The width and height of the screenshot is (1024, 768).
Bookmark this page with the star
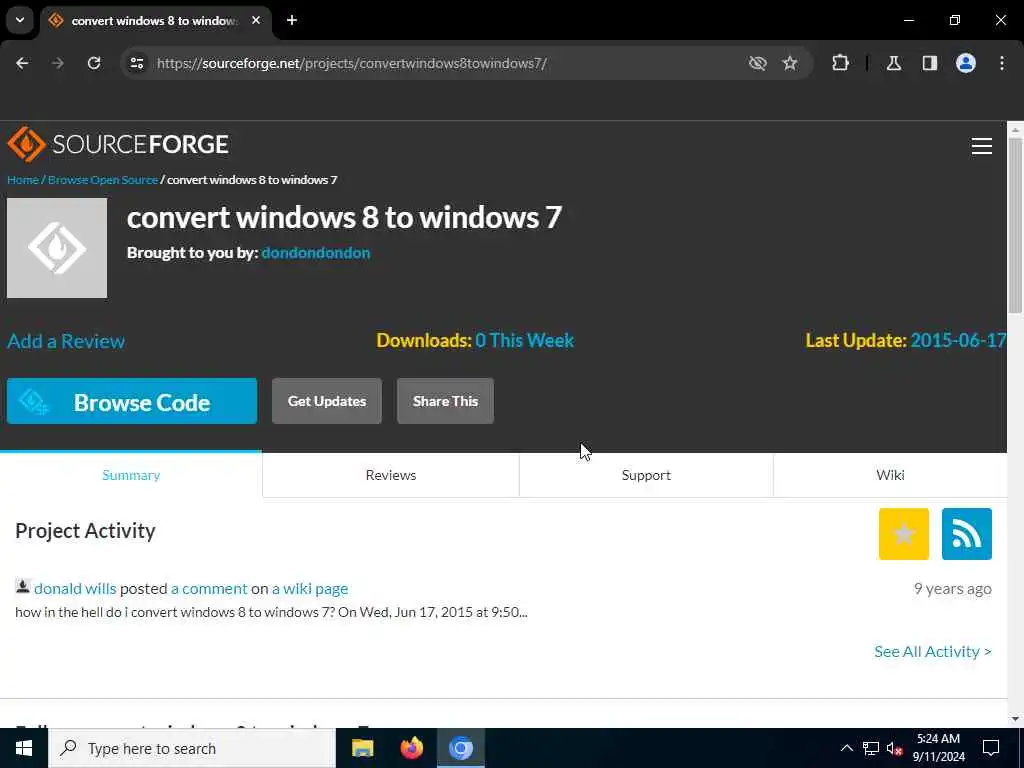point(790,63)
